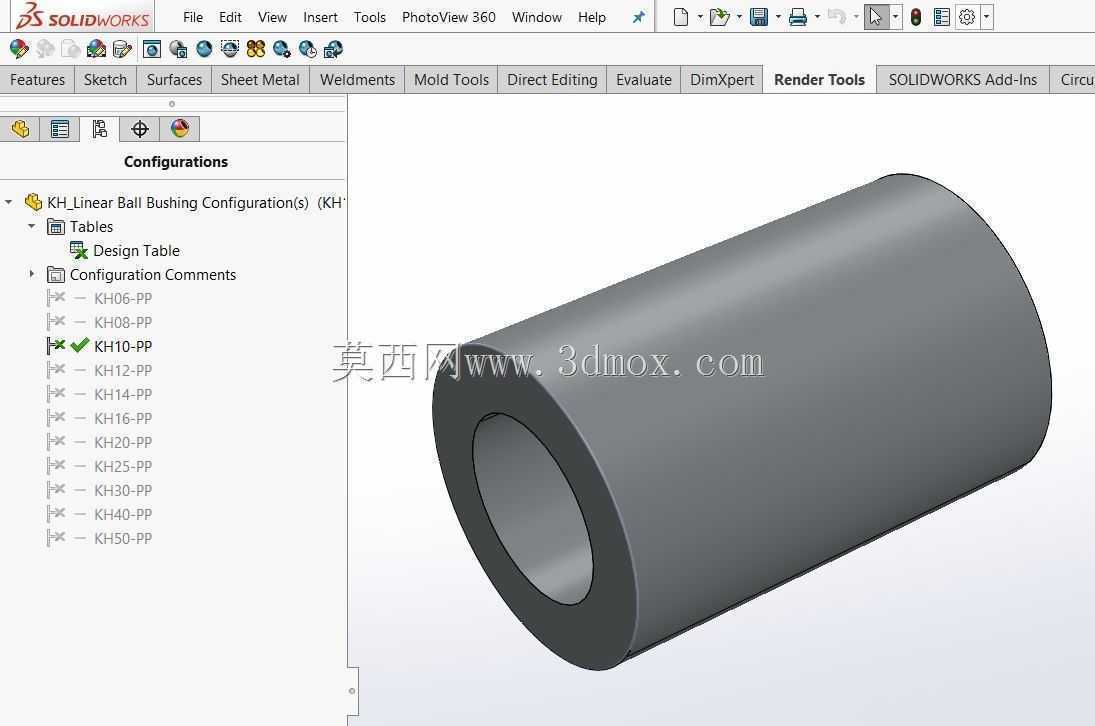Image resolution: width=1095 pixels, height=726 pixels.
Task: Select the ConfigurationManager tab icon
Action: click(100, 129)
